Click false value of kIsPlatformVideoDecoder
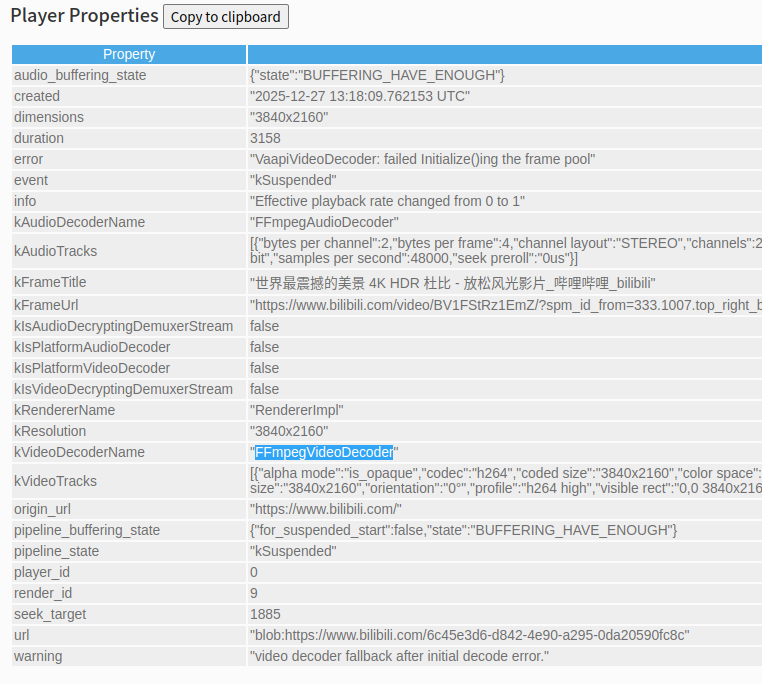The height and width of the screenshot is (684, 762). tap(264, 368)
